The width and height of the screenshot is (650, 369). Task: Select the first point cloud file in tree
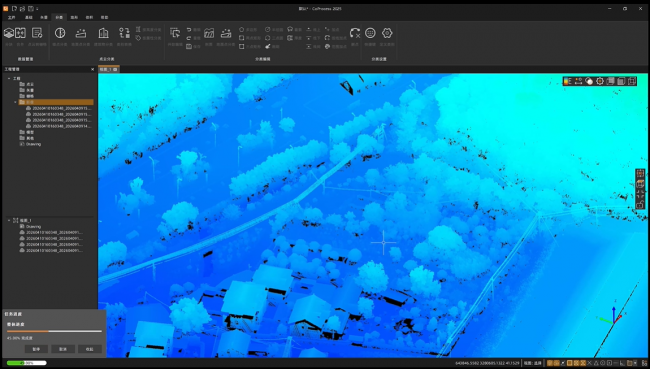pyautogui.click(x=58, y=108)
